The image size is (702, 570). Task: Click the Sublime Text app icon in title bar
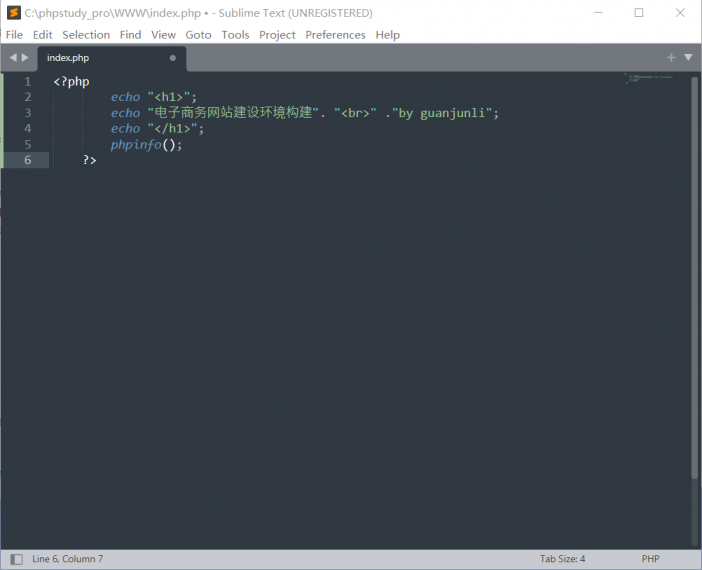13,13
